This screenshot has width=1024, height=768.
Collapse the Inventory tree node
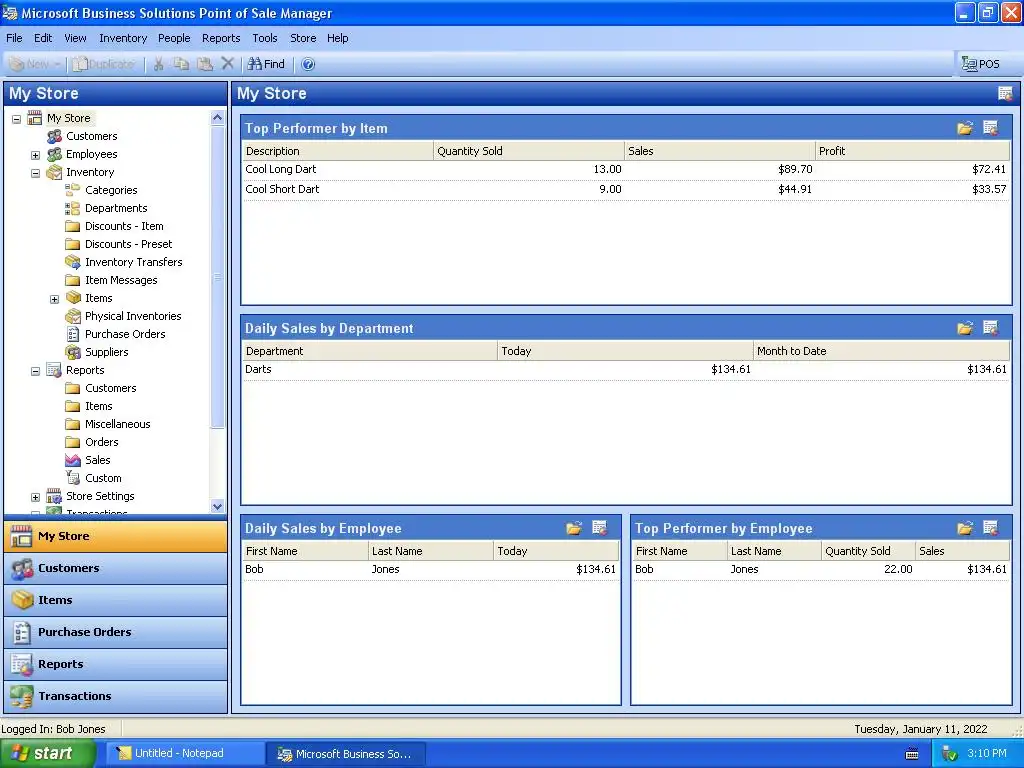pyautogui.click(x=35, y=173)
